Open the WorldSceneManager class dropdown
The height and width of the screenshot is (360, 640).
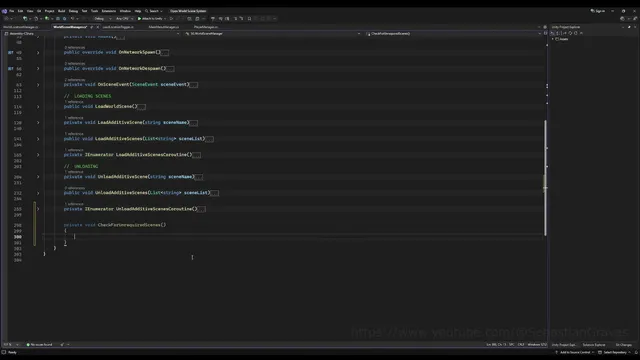point(273,33)
